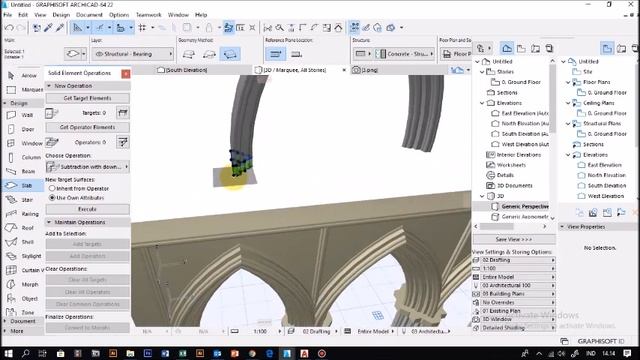Open the Excel taskbar icon
Image resolution: width=640 pixels, height=360 pixels.
coord(182,353)
